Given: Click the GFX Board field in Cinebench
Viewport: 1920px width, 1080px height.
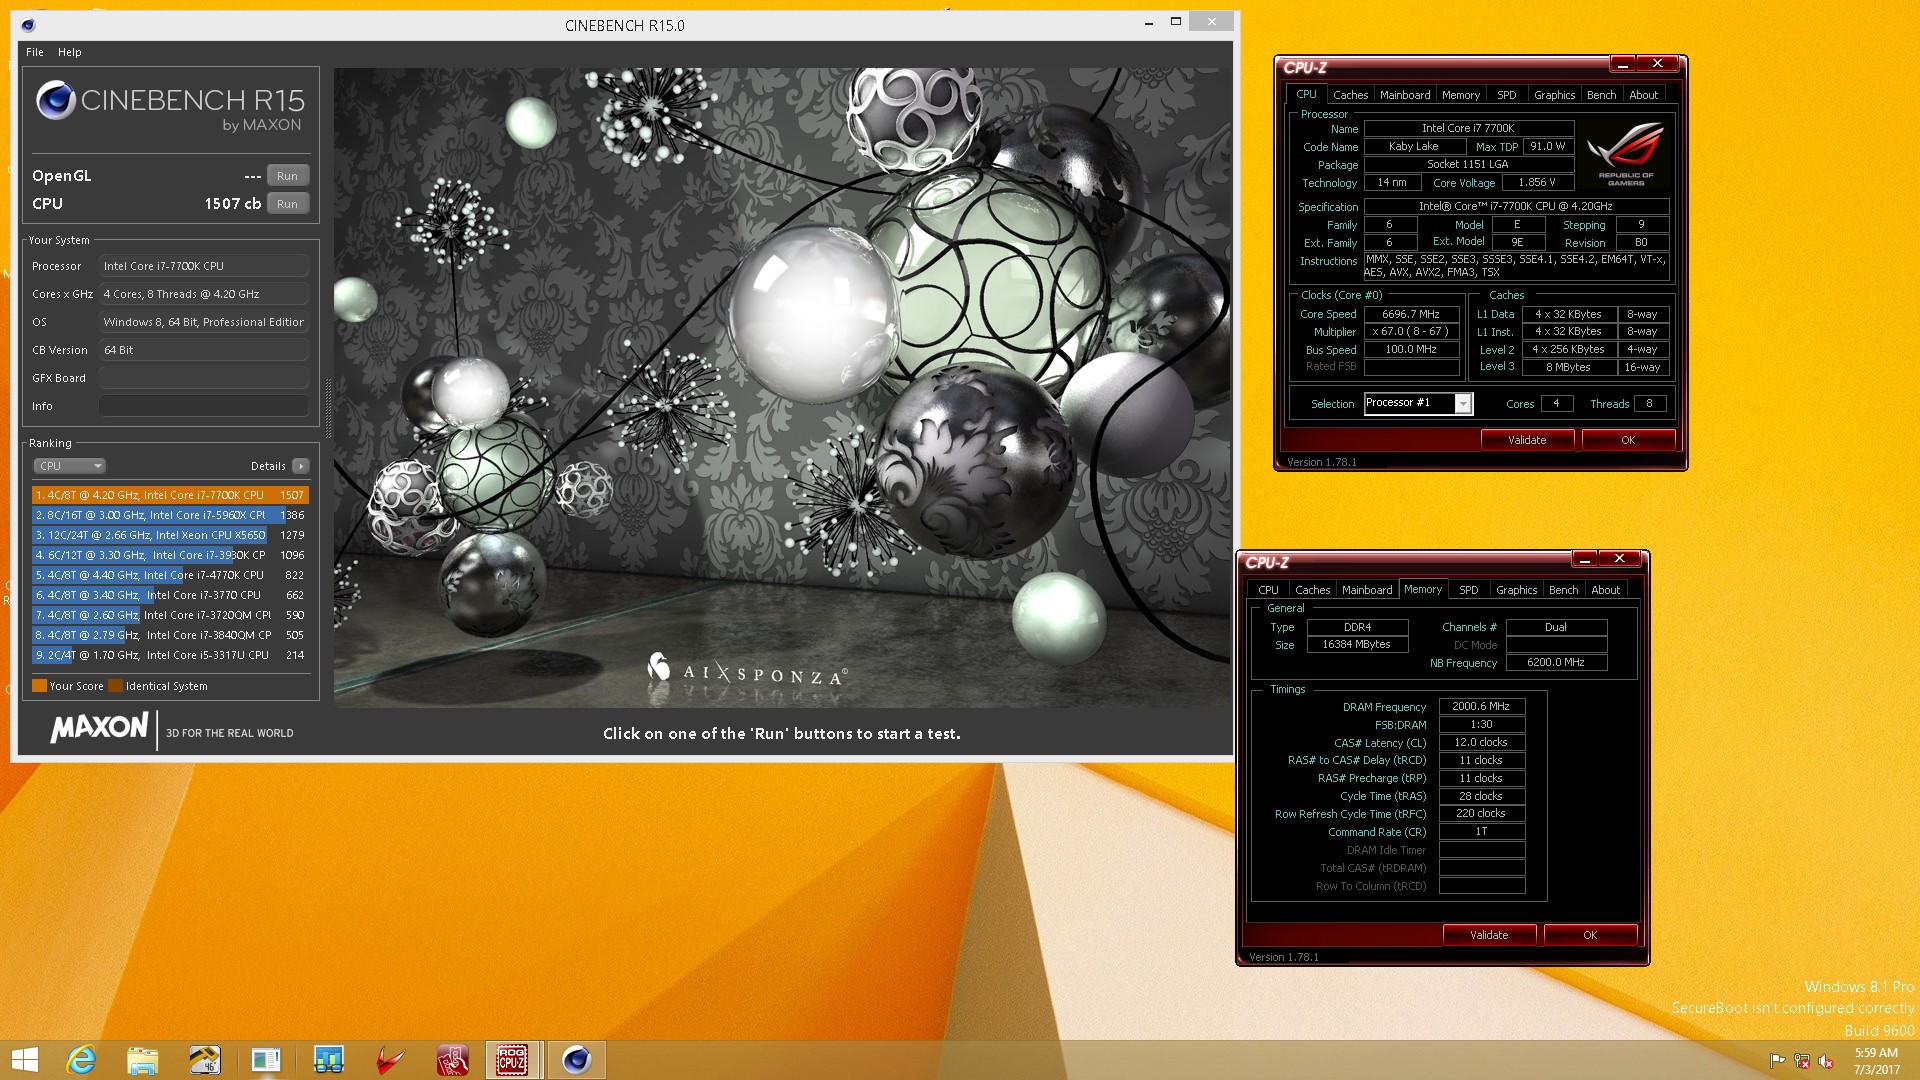Looking at the screenshot, I should (x=204, y=378).
